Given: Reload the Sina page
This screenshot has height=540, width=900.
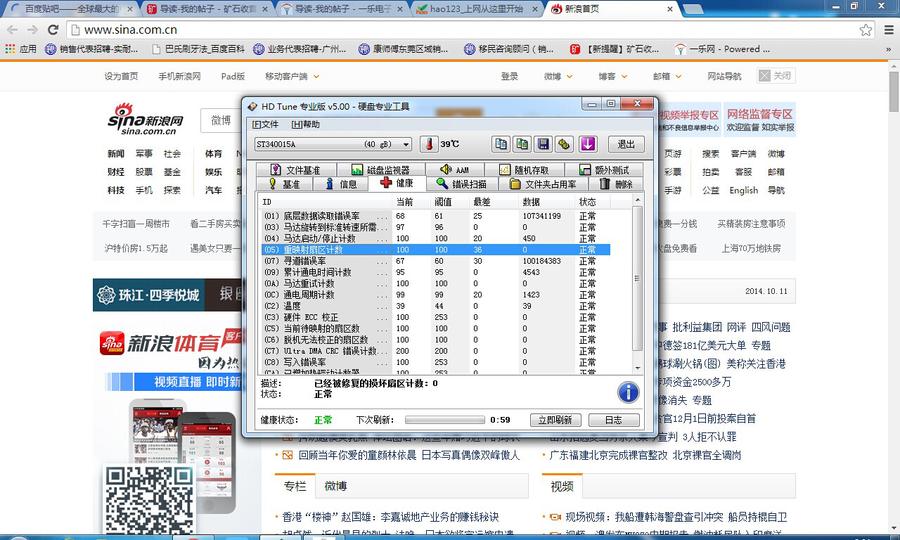Looking at the screenshot, I should pos(53,30).
